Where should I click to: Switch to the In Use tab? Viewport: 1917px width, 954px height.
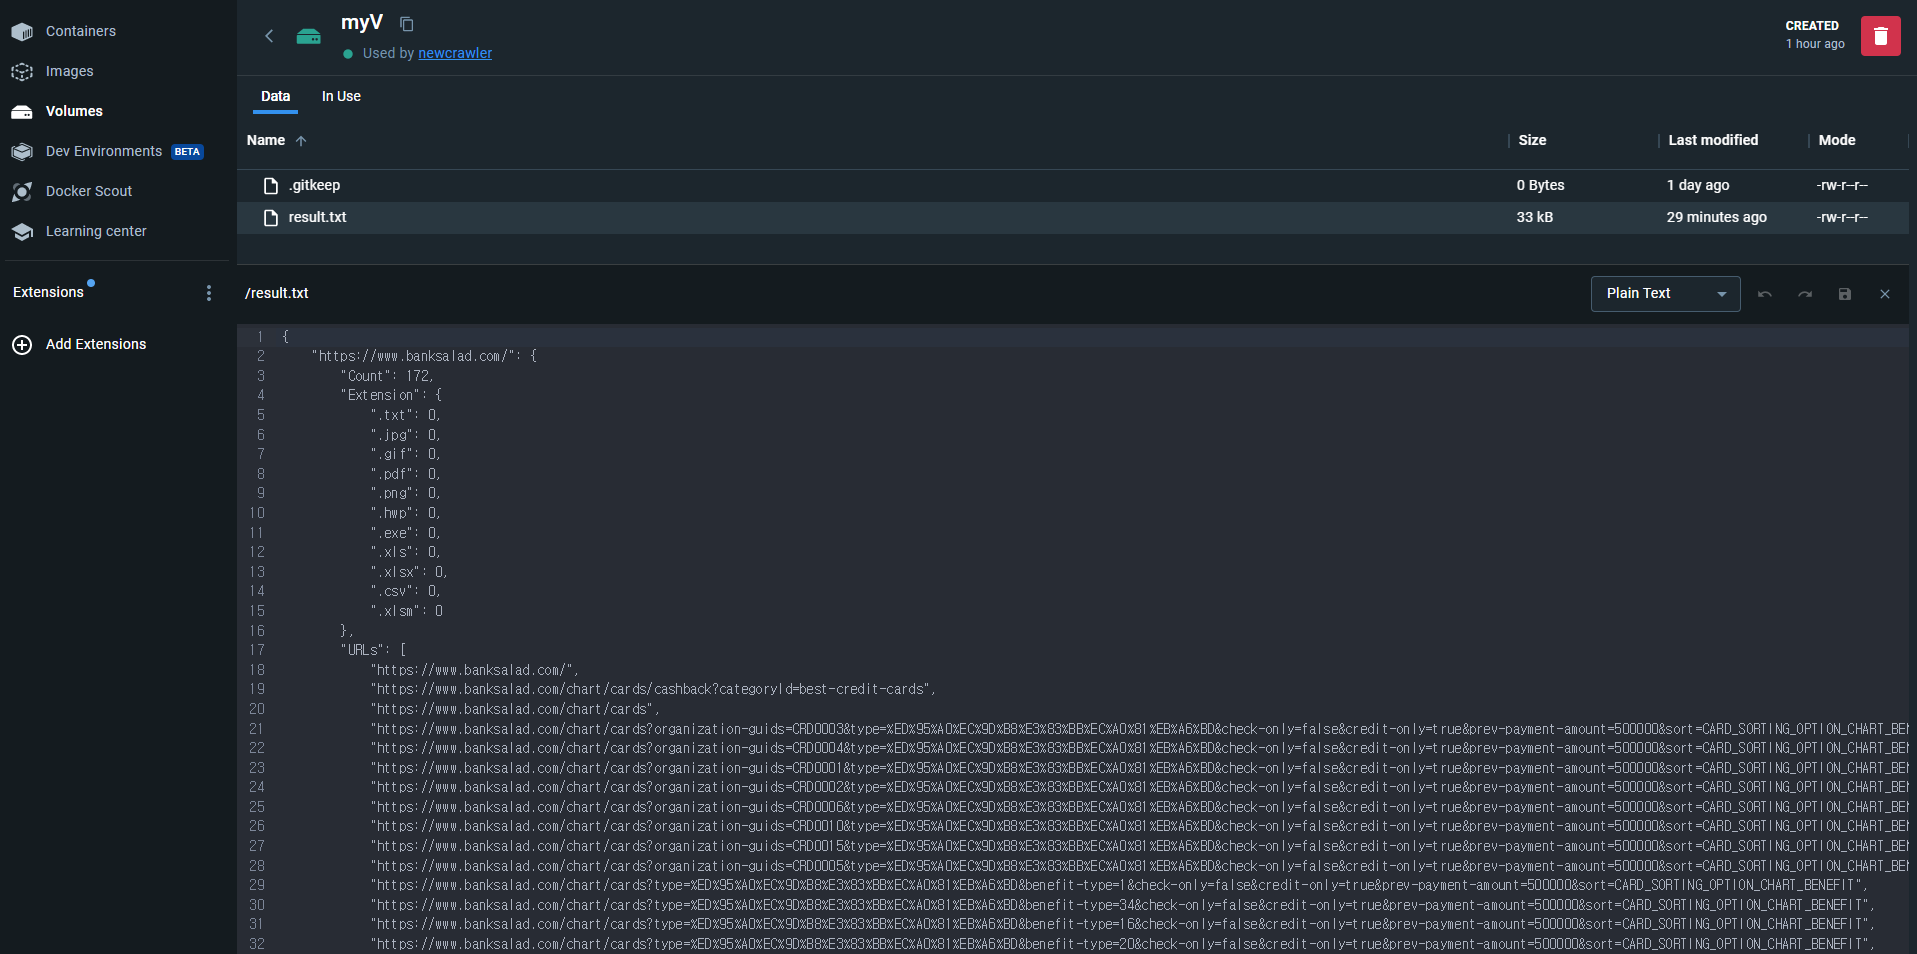(341, 96)
